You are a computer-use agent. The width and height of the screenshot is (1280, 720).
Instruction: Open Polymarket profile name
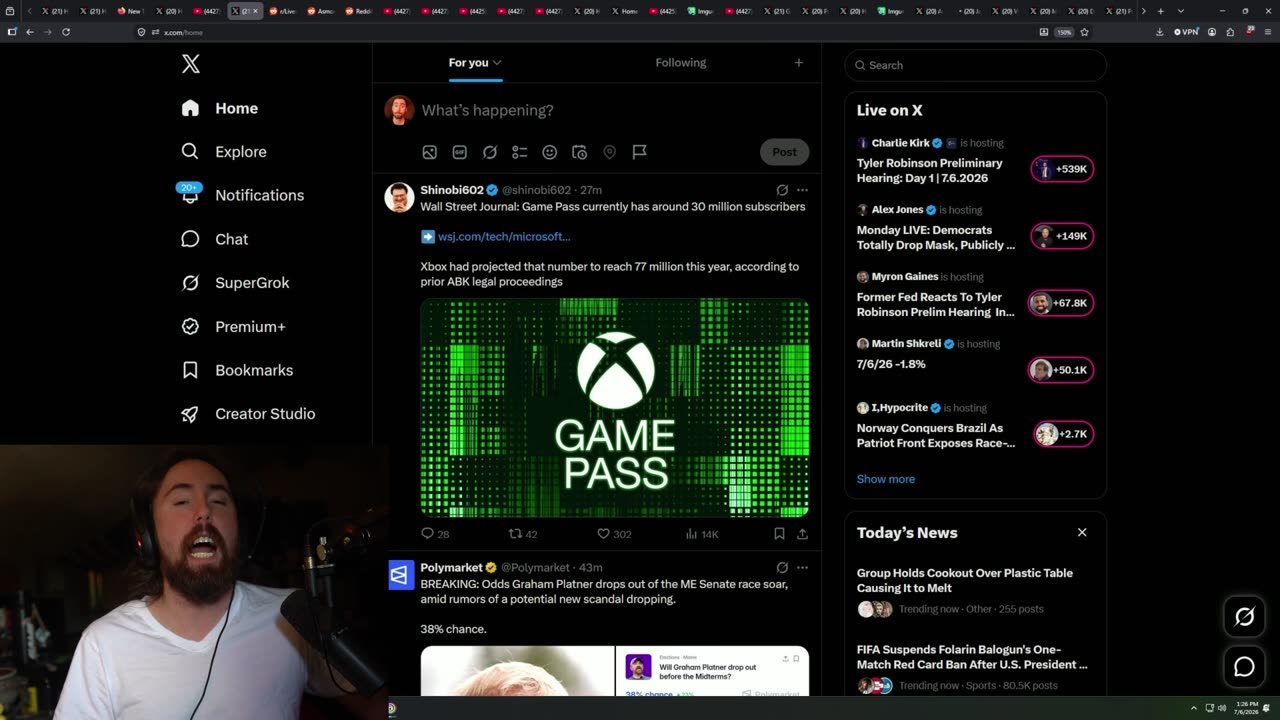coord(451,567)
